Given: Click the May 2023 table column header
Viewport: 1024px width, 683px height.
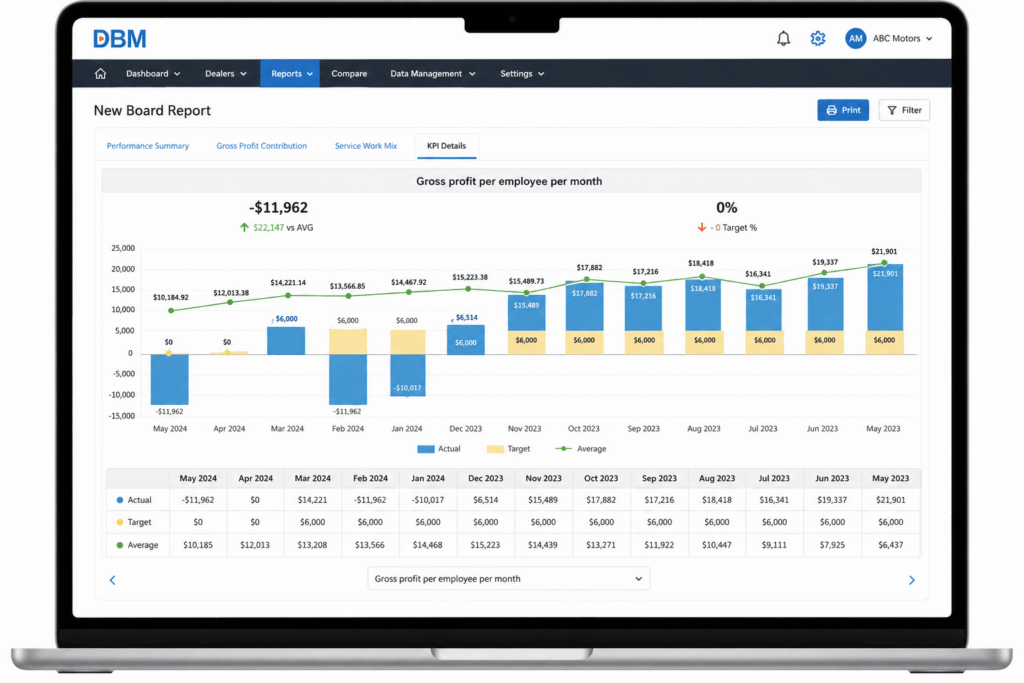Looking at the screenshot, I should tap(890, 479).
